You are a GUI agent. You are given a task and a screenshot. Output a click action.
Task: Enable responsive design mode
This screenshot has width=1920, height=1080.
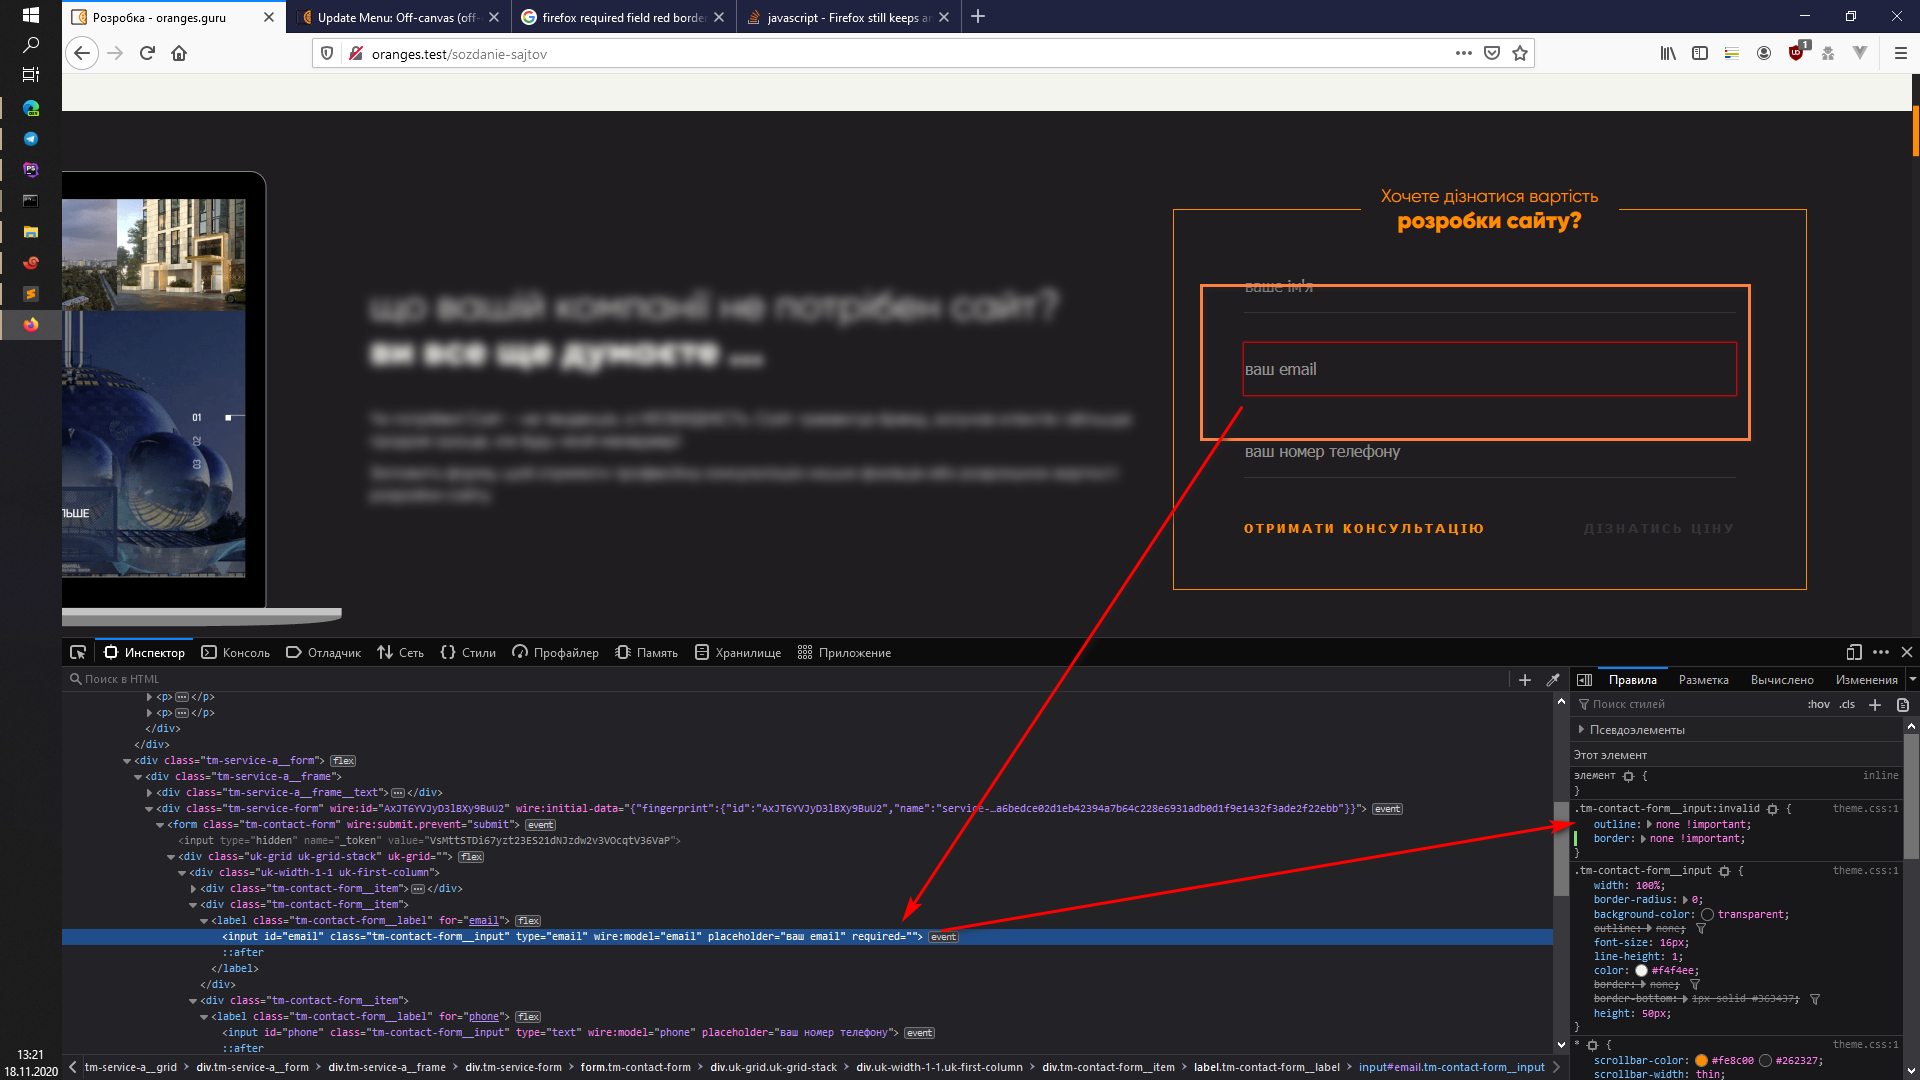click(x=1853, y=652)
